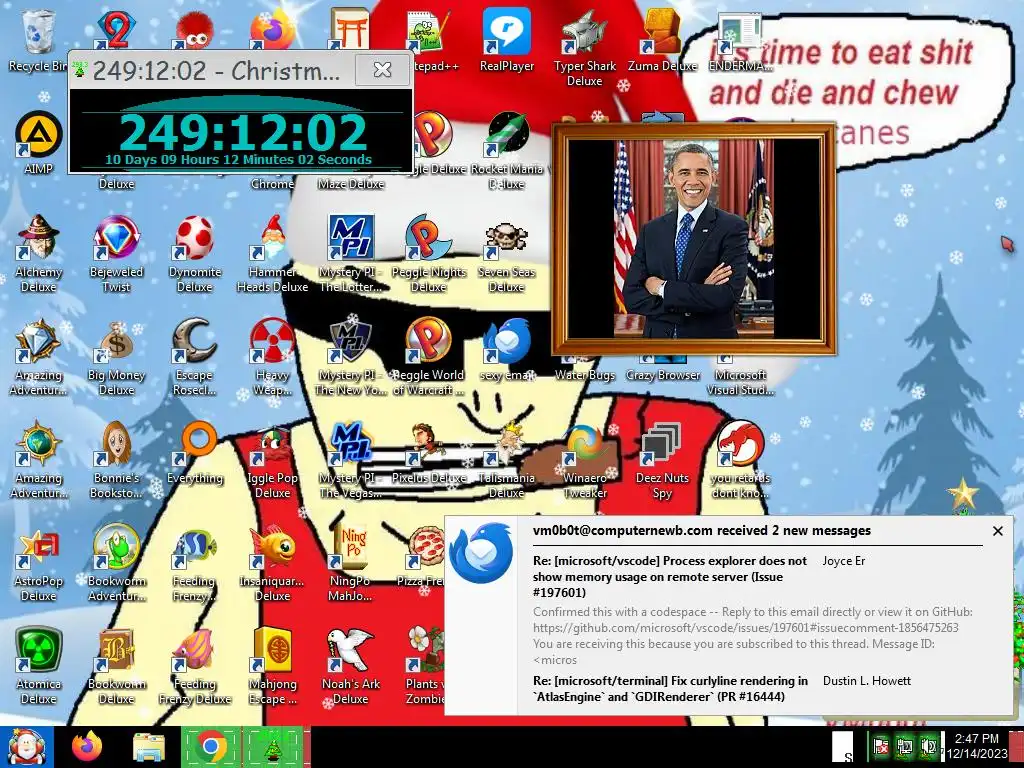Select the Mystery PI The Vegas icon

(x=351, y=460)
